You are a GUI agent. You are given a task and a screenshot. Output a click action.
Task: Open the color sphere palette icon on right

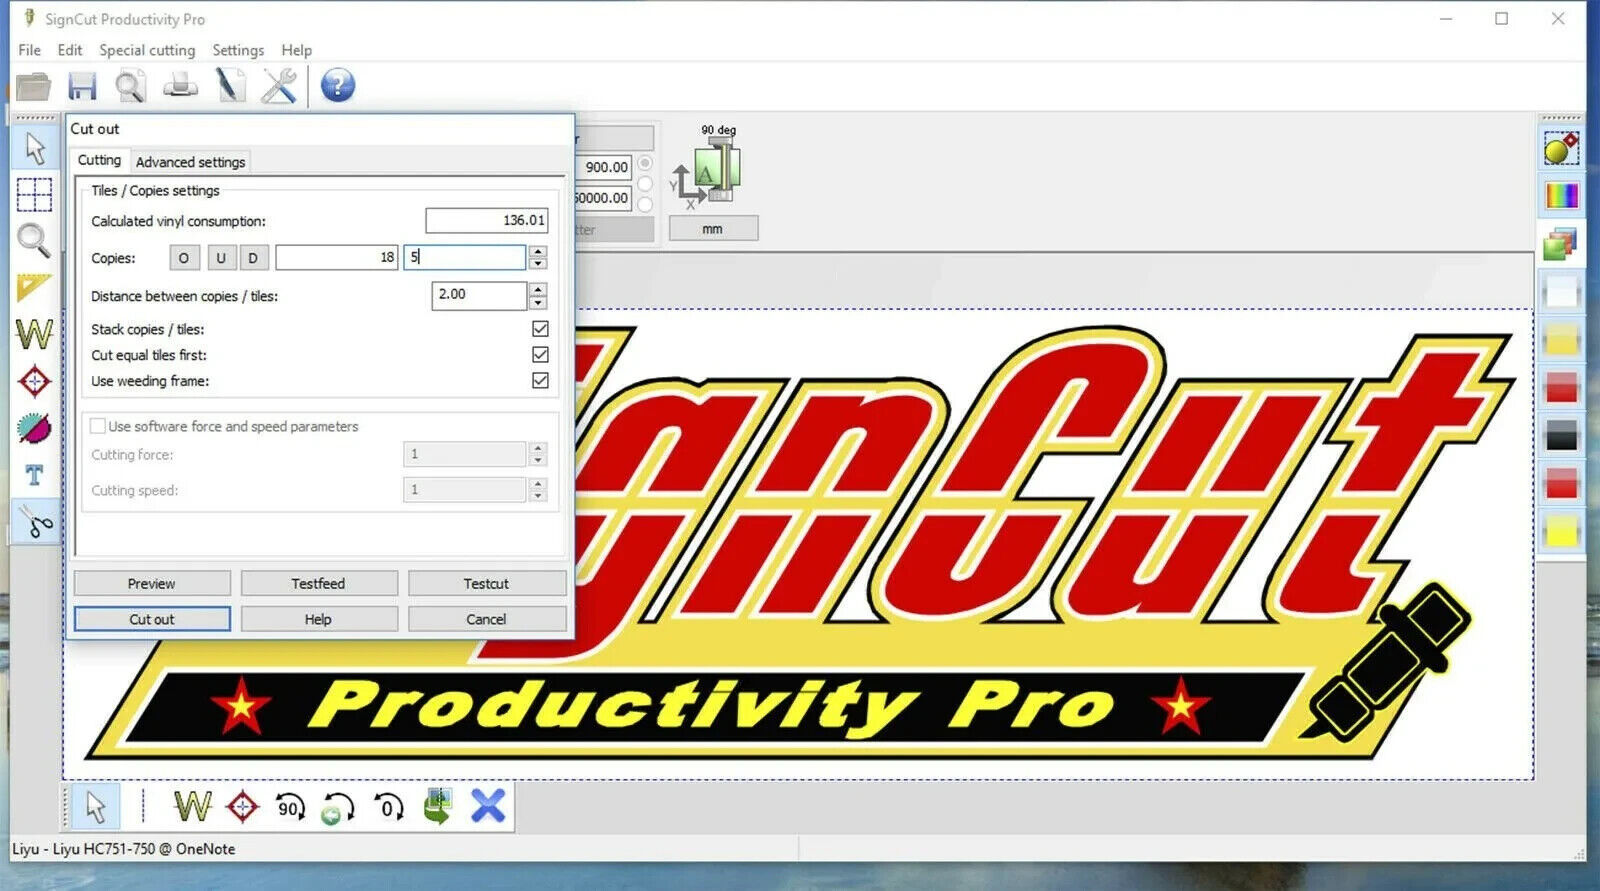tap(1561, 149)
